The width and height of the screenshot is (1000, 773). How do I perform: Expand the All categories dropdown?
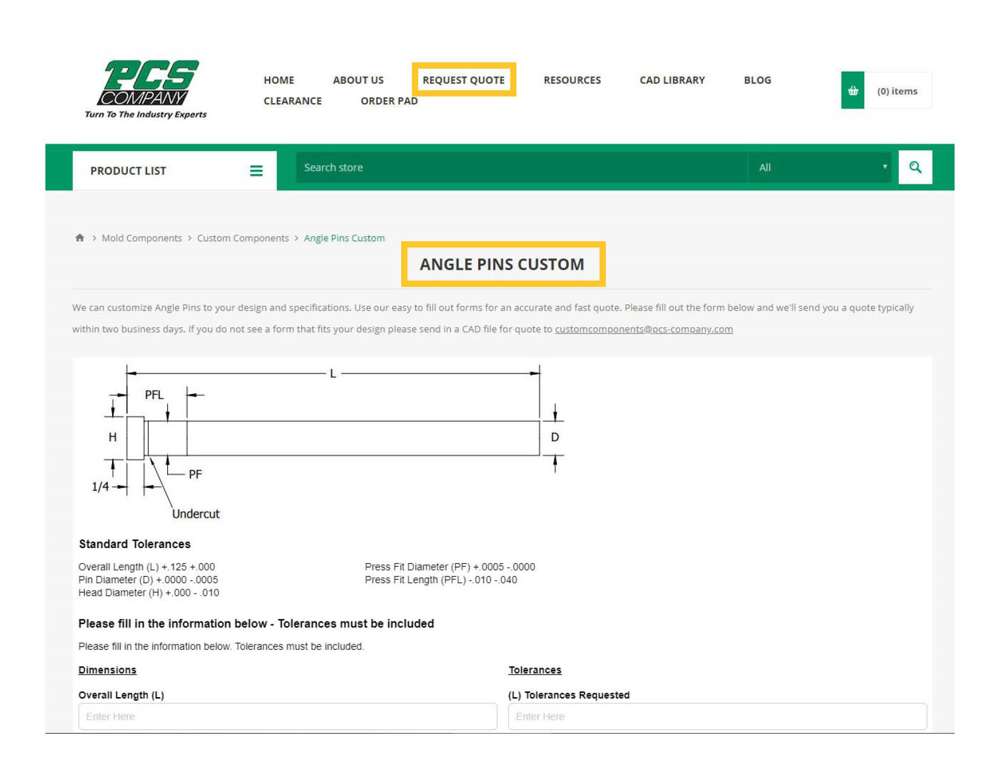point(822,168)
